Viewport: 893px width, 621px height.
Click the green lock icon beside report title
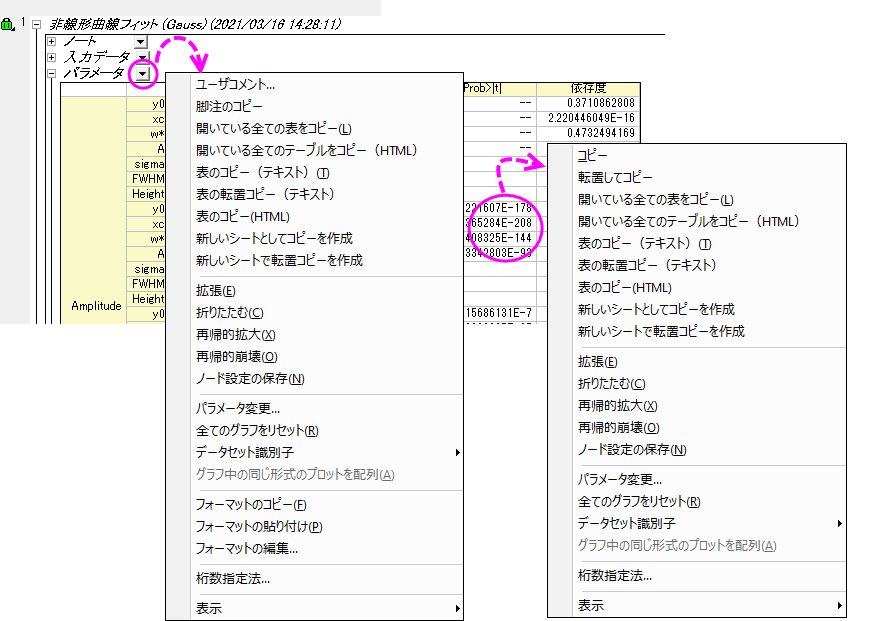pos(7,24)
